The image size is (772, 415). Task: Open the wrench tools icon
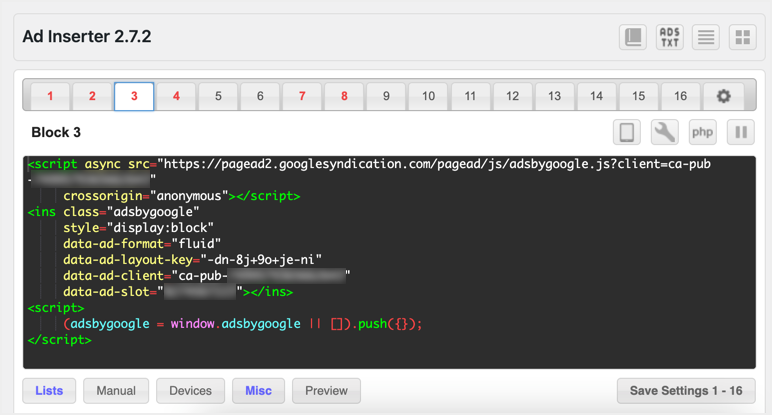pyautogui.click(x=665, y=132)
